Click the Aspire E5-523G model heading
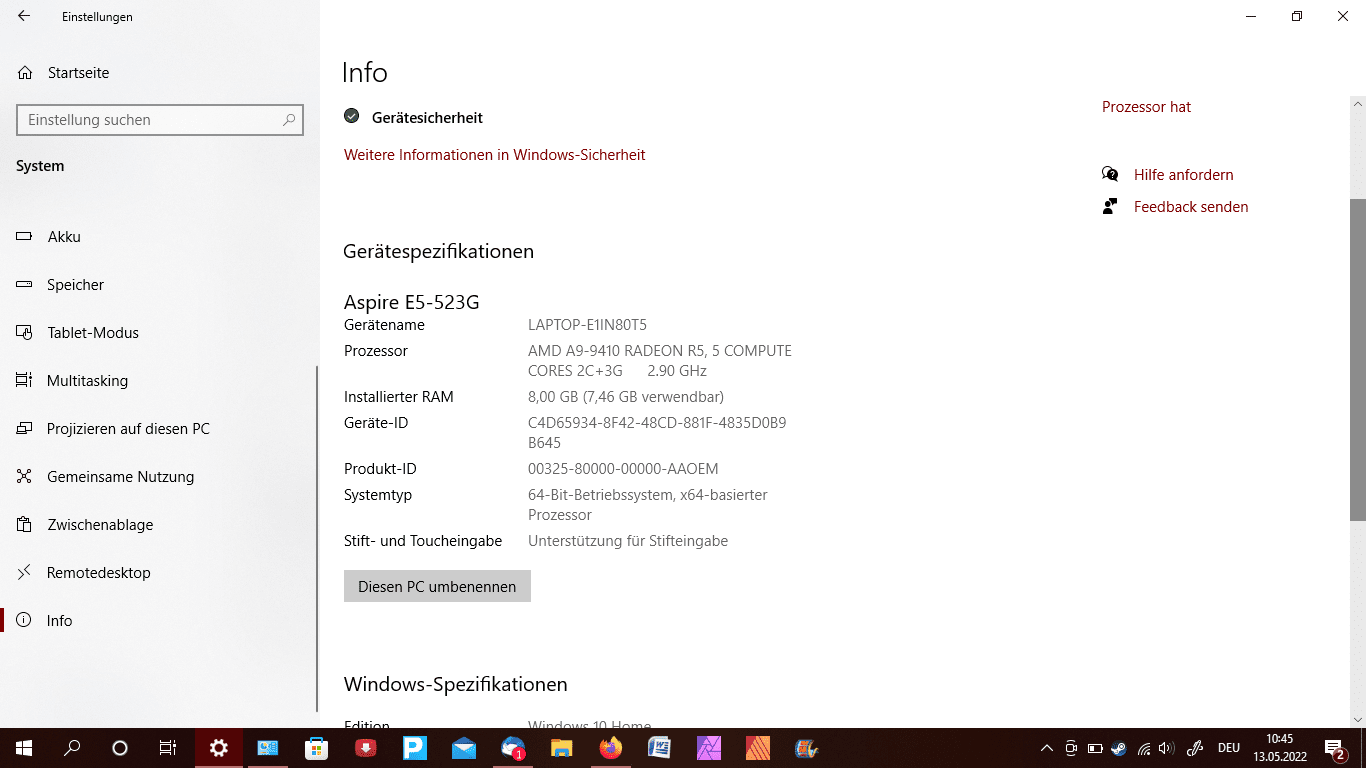Viewport: 1366px width, 768px height. [x=412, y=302]
